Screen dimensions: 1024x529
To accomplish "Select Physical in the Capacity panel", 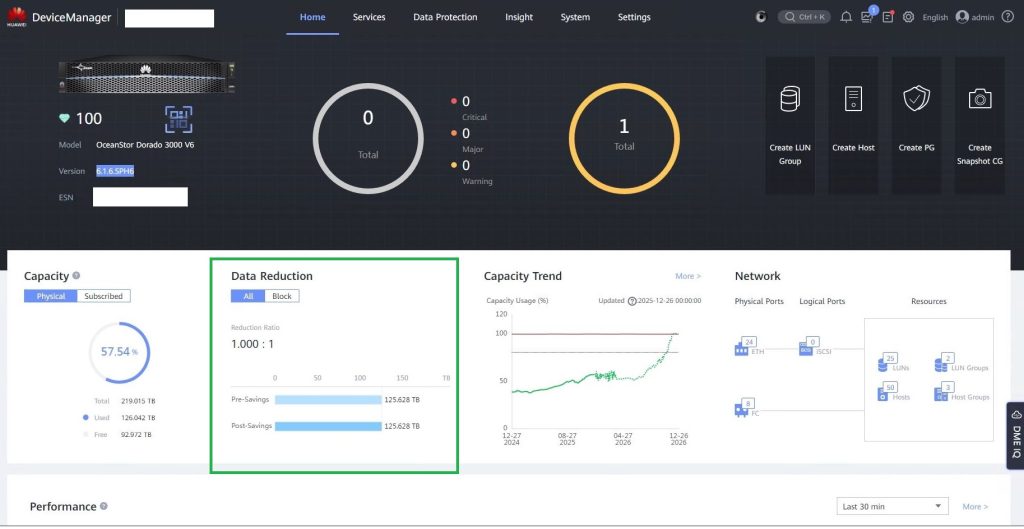I will (51, 296).
